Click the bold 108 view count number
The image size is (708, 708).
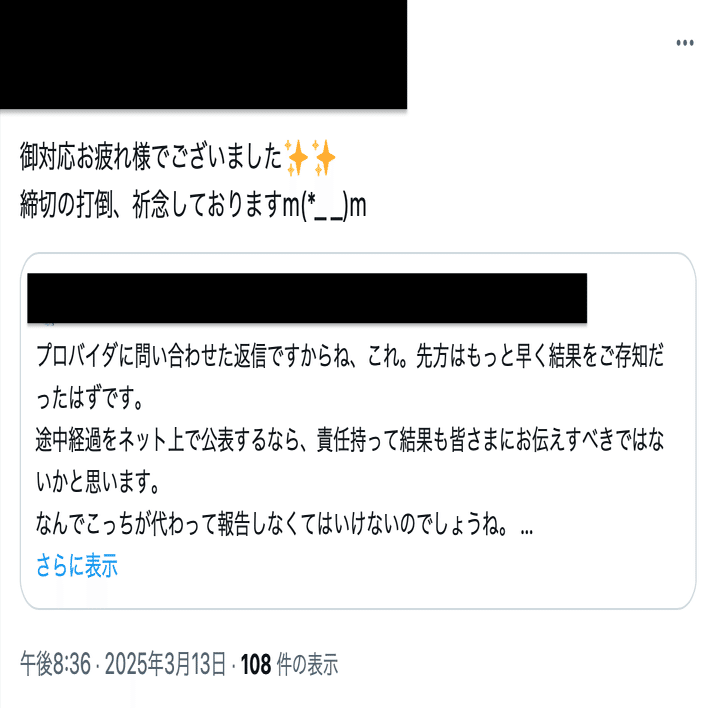point(256,664)
